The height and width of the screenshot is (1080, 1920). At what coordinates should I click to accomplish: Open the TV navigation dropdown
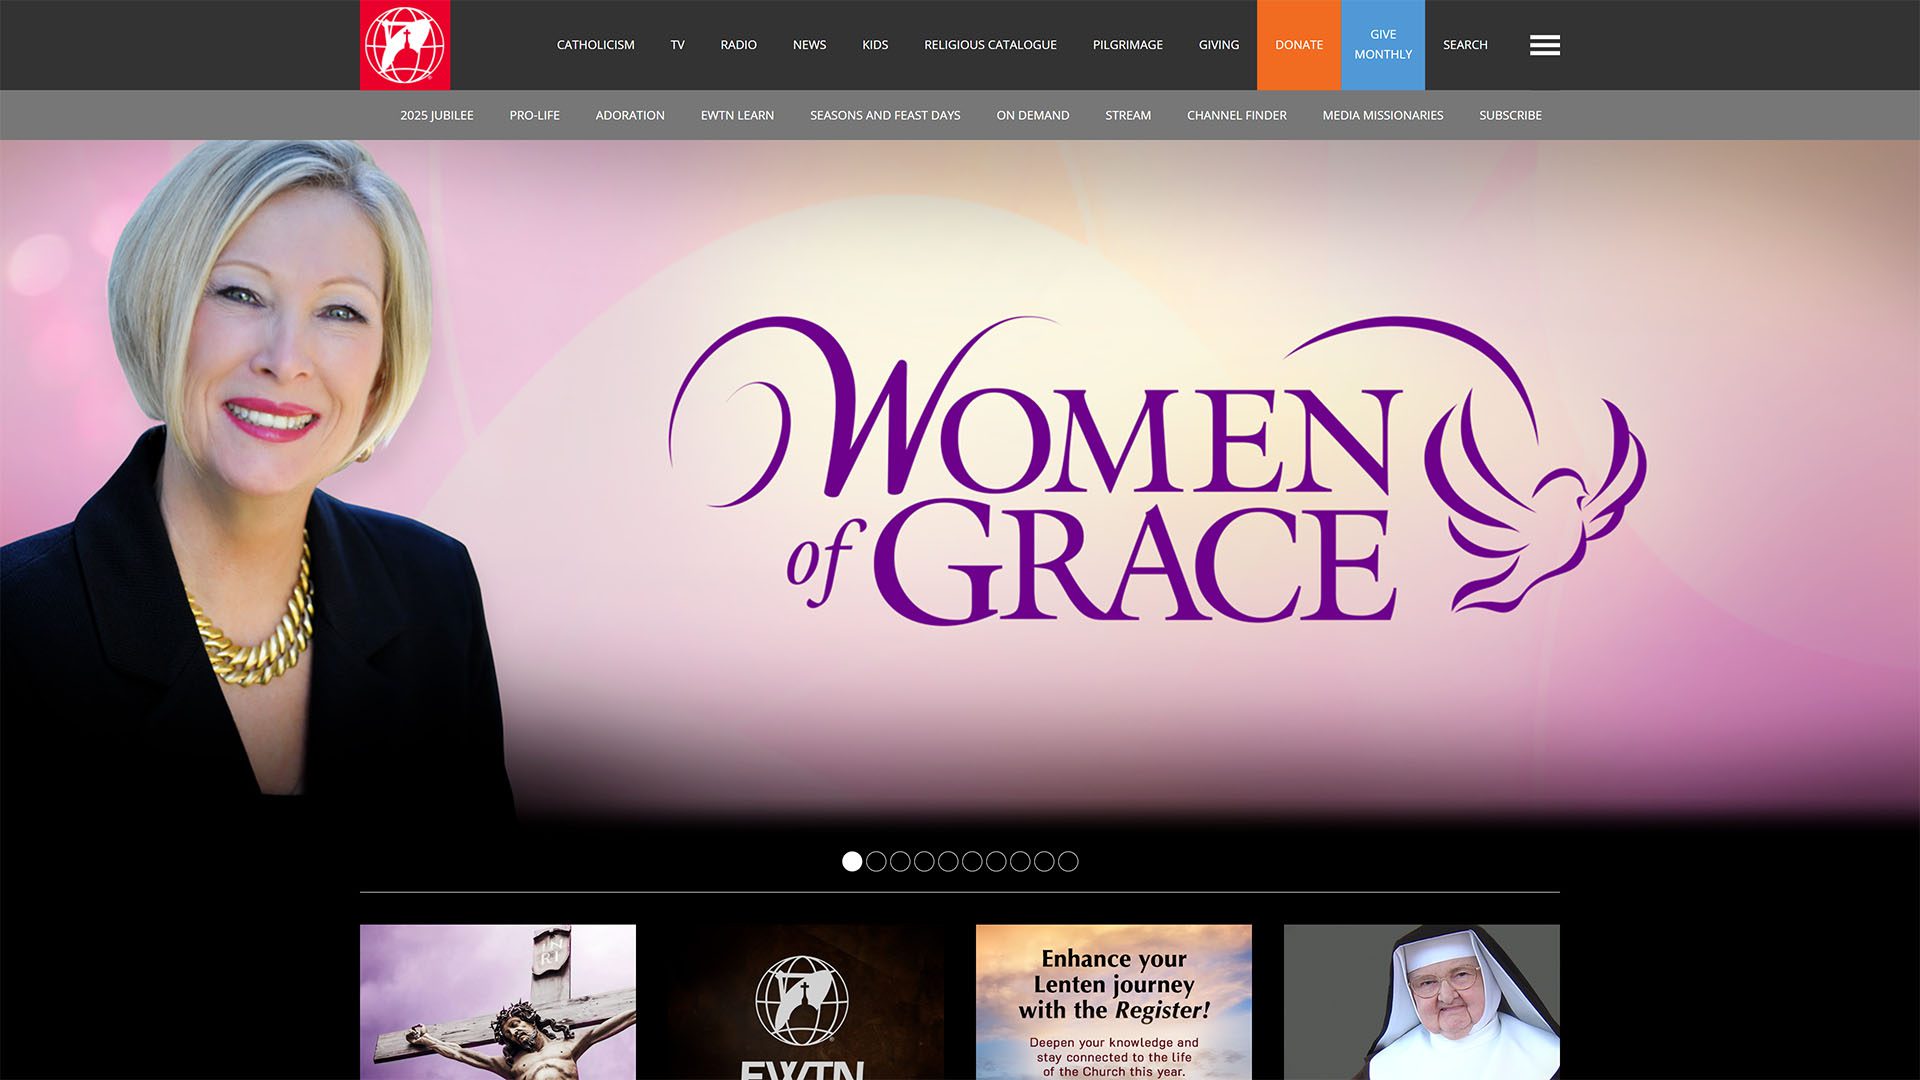click(x=677, y=45)
